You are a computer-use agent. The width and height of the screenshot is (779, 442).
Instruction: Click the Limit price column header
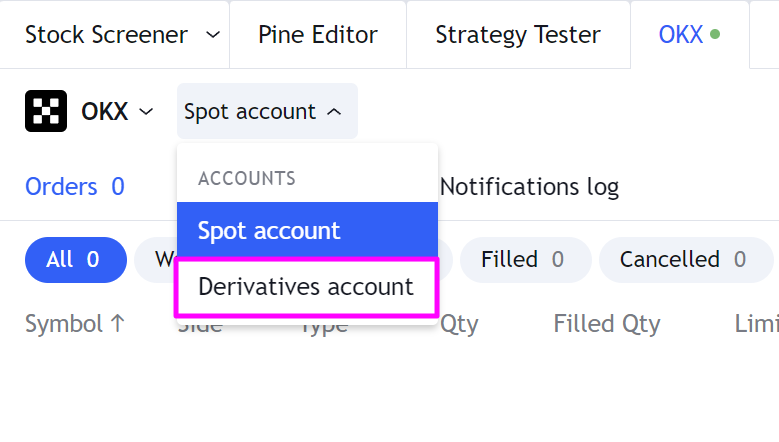tap(756, 324)
